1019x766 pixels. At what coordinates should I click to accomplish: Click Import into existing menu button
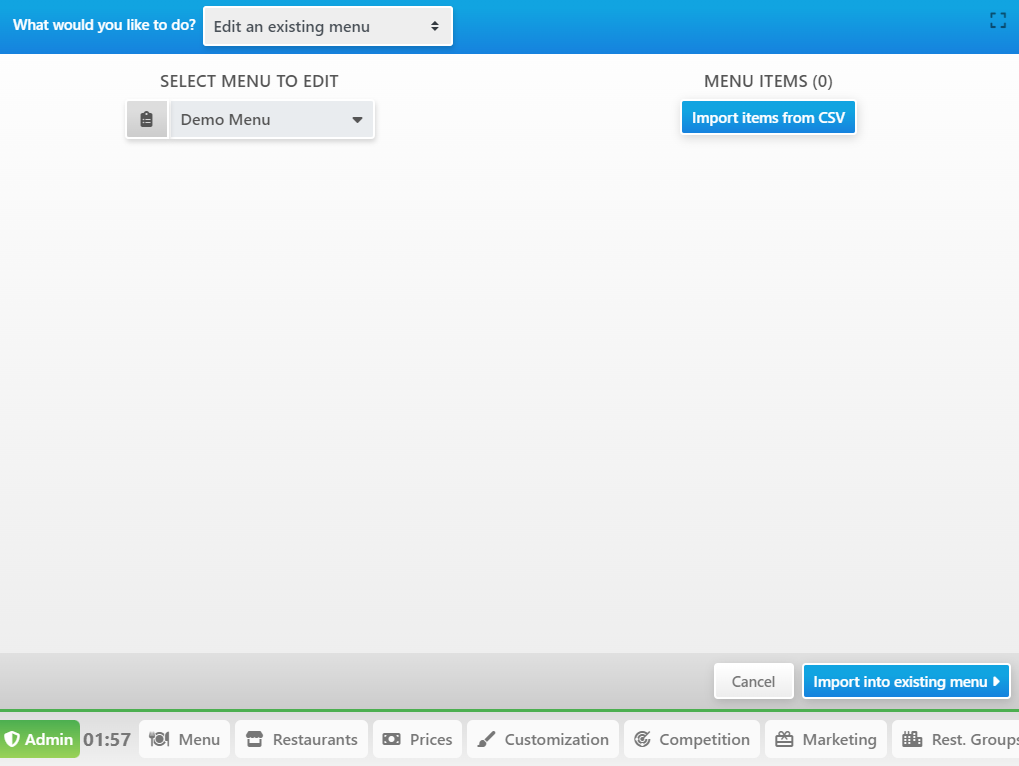point(906,682)
